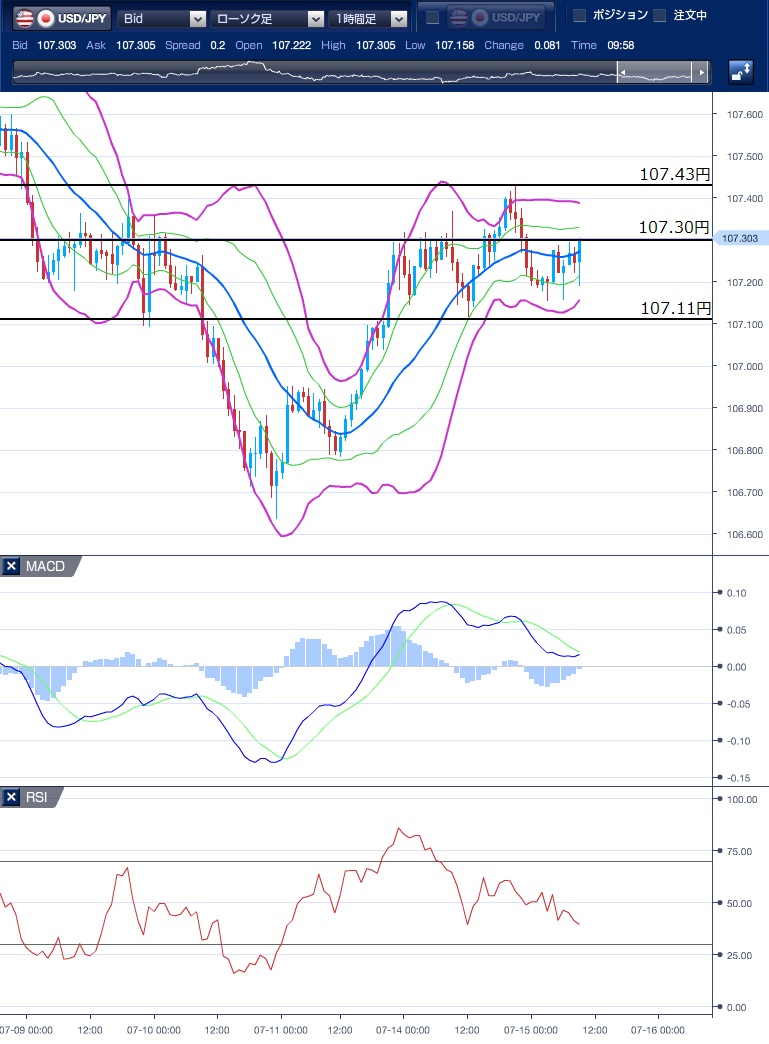Screen dimensions: 769x1044
Task: Enable the ポジション checkbox
Action: (579, 16)
